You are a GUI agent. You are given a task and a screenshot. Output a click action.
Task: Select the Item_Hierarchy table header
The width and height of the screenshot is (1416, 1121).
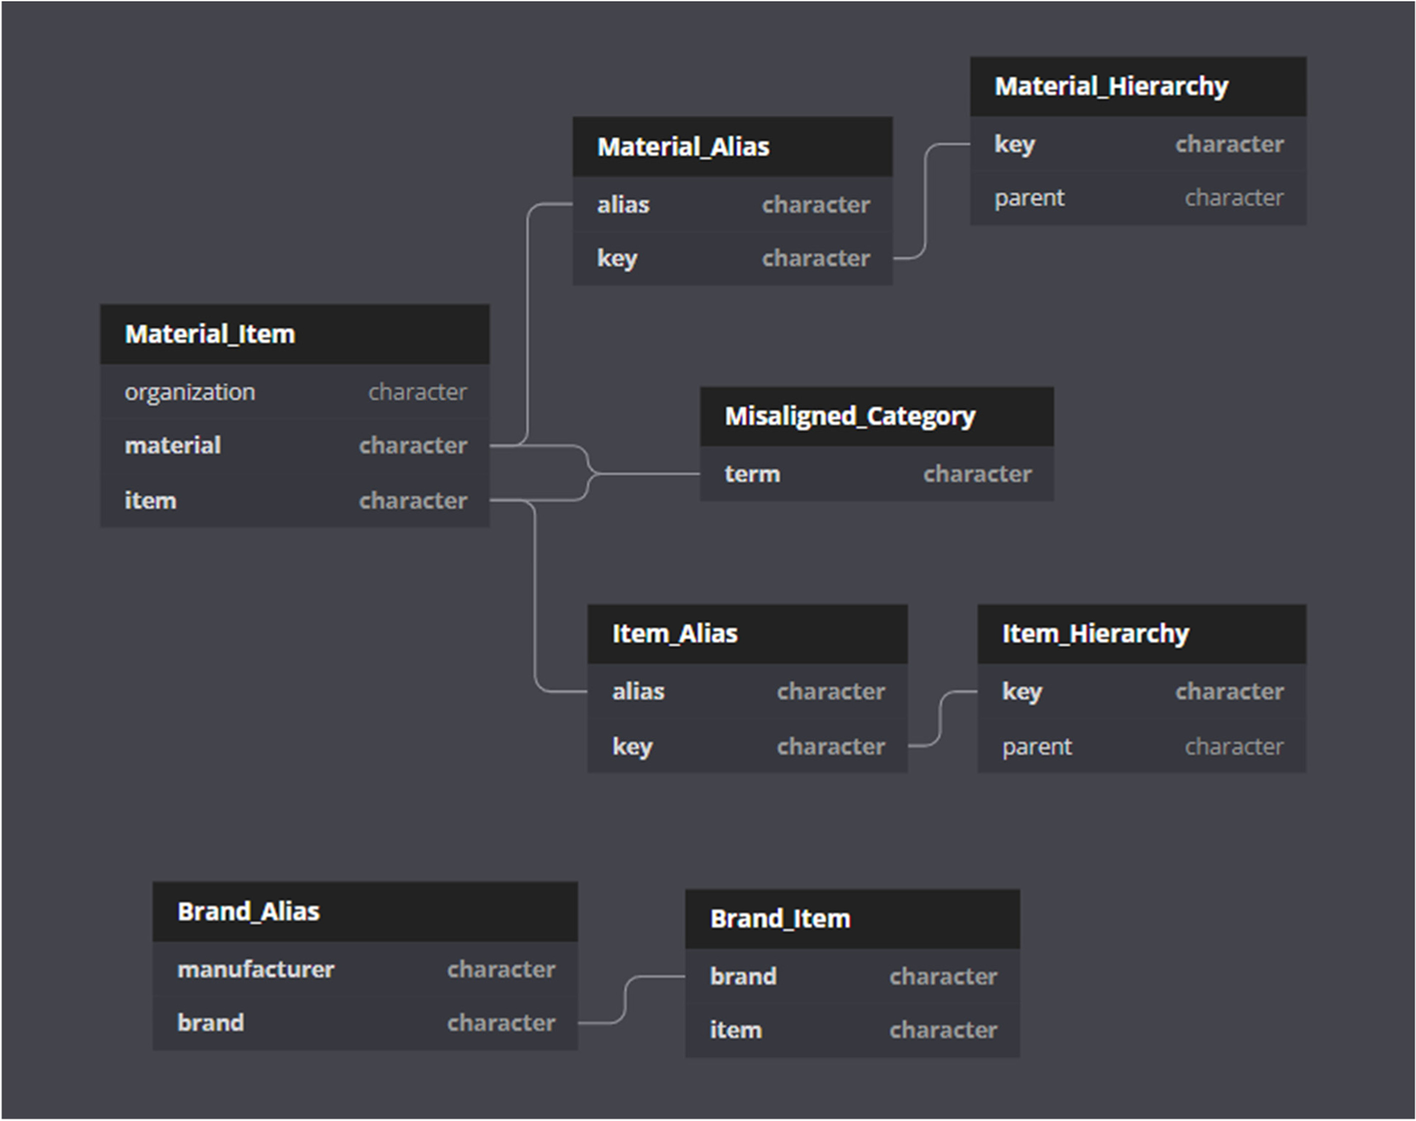coord(1142,634)
